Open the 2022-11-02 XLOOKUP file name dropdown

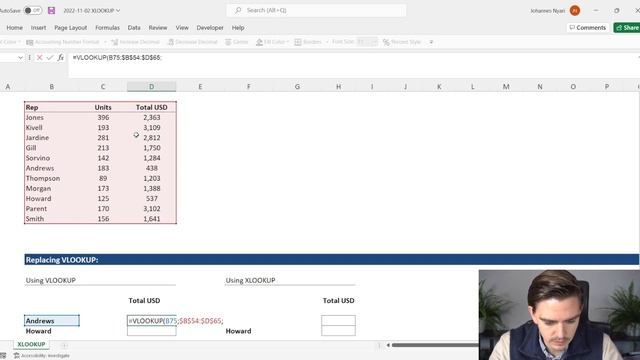[x=92, y=10]
